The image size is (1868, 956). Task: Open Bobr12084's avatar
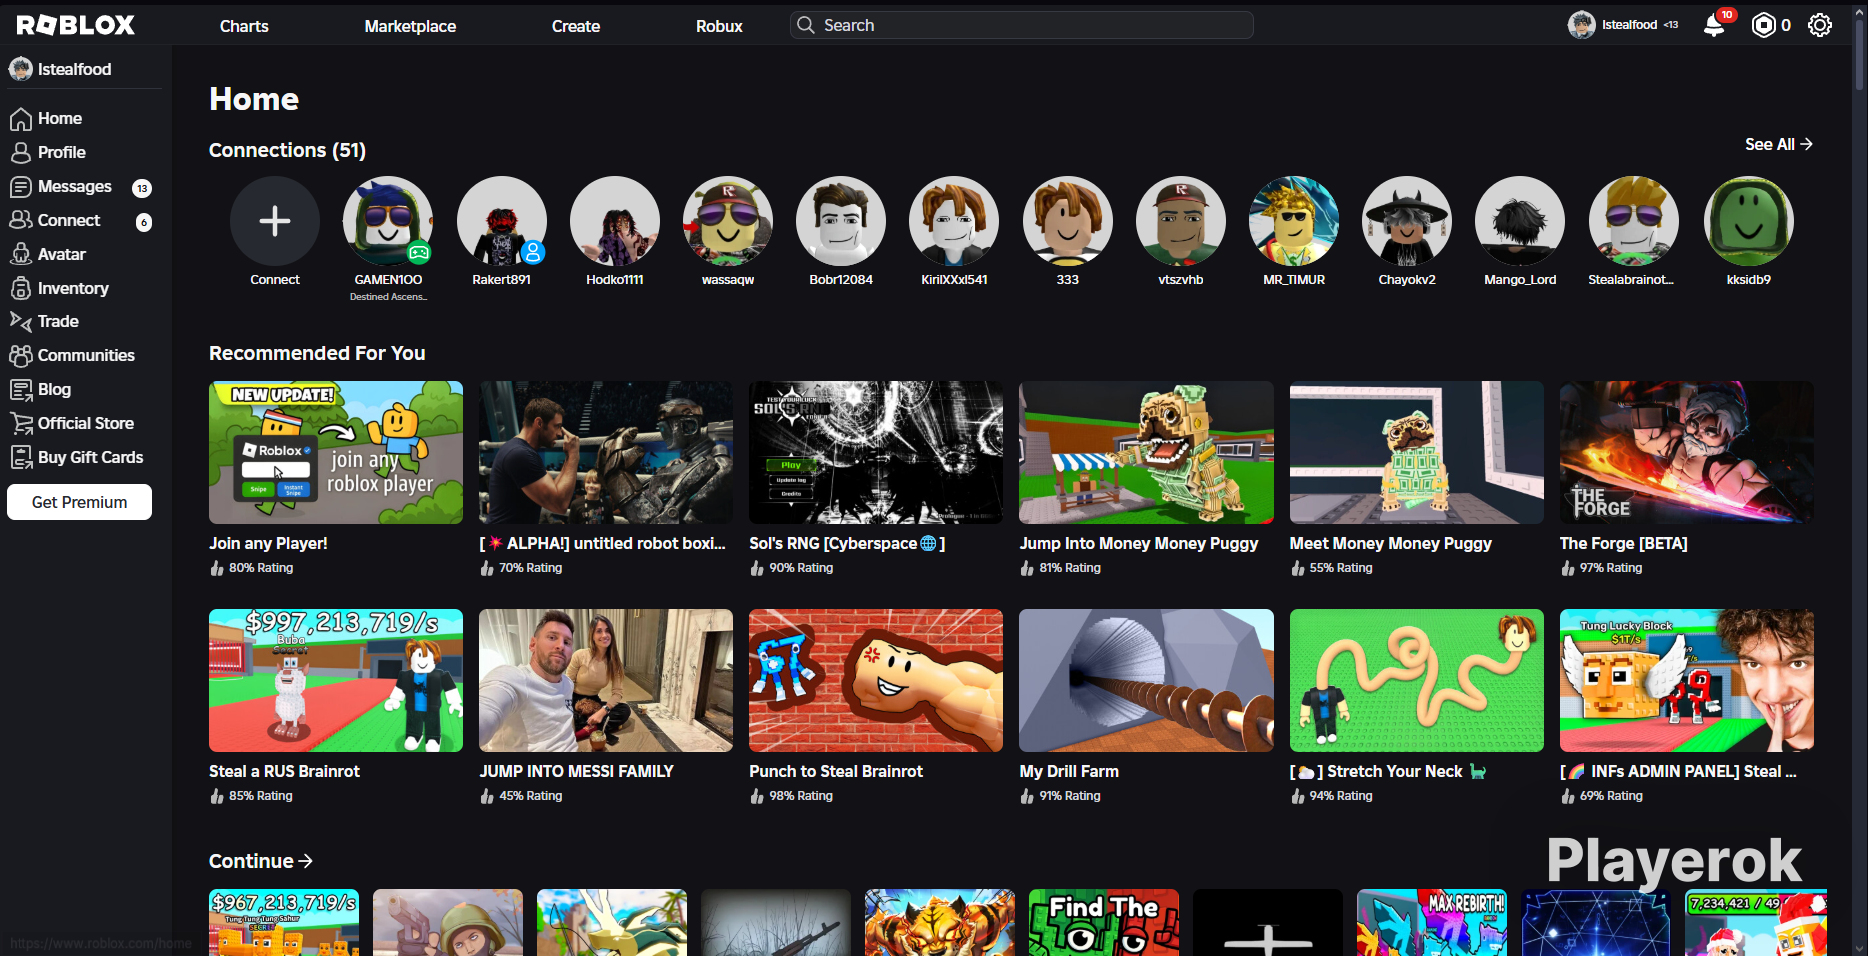click(841, 221)
